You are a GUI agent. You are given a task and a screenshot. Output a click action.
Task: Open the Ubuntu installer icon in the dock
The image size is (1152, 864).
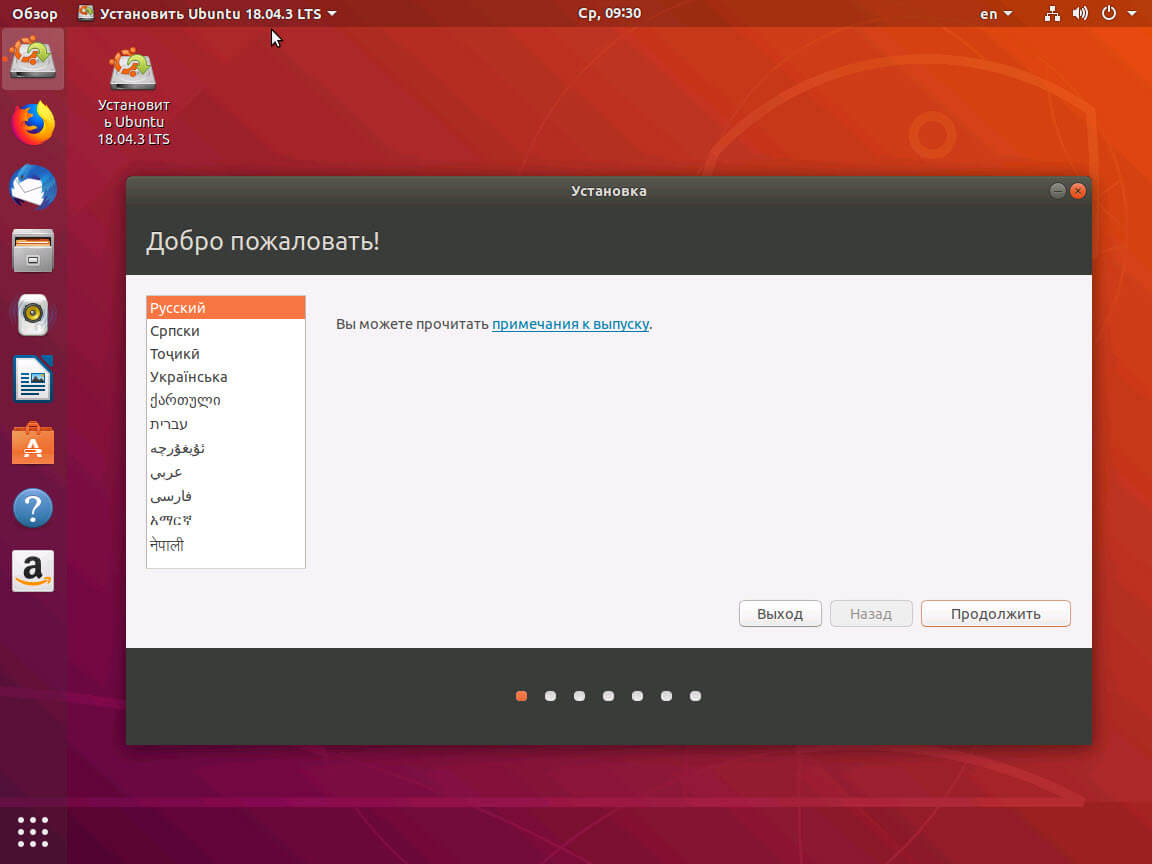(x=33, y=59)
